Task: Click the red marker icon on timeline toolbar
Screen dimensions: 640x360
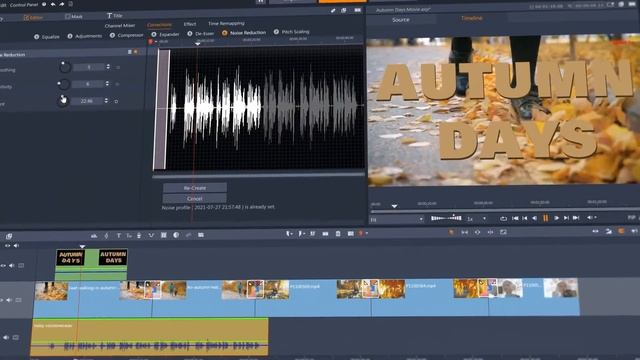Action: [360, 233]
